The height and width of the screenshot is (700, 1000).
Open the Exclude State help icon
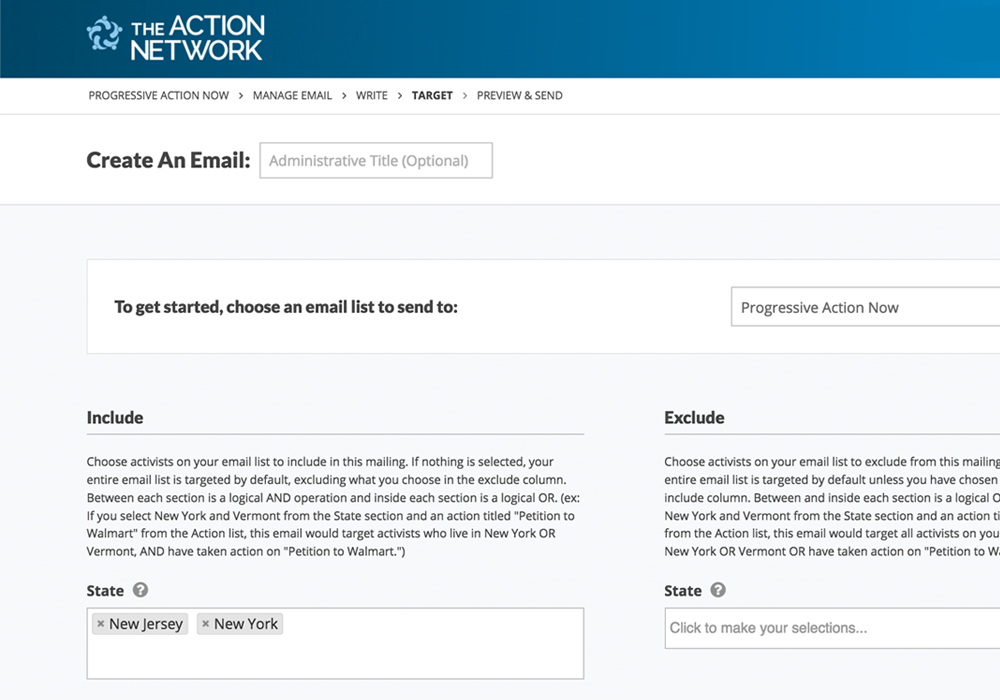pos(718,590)
